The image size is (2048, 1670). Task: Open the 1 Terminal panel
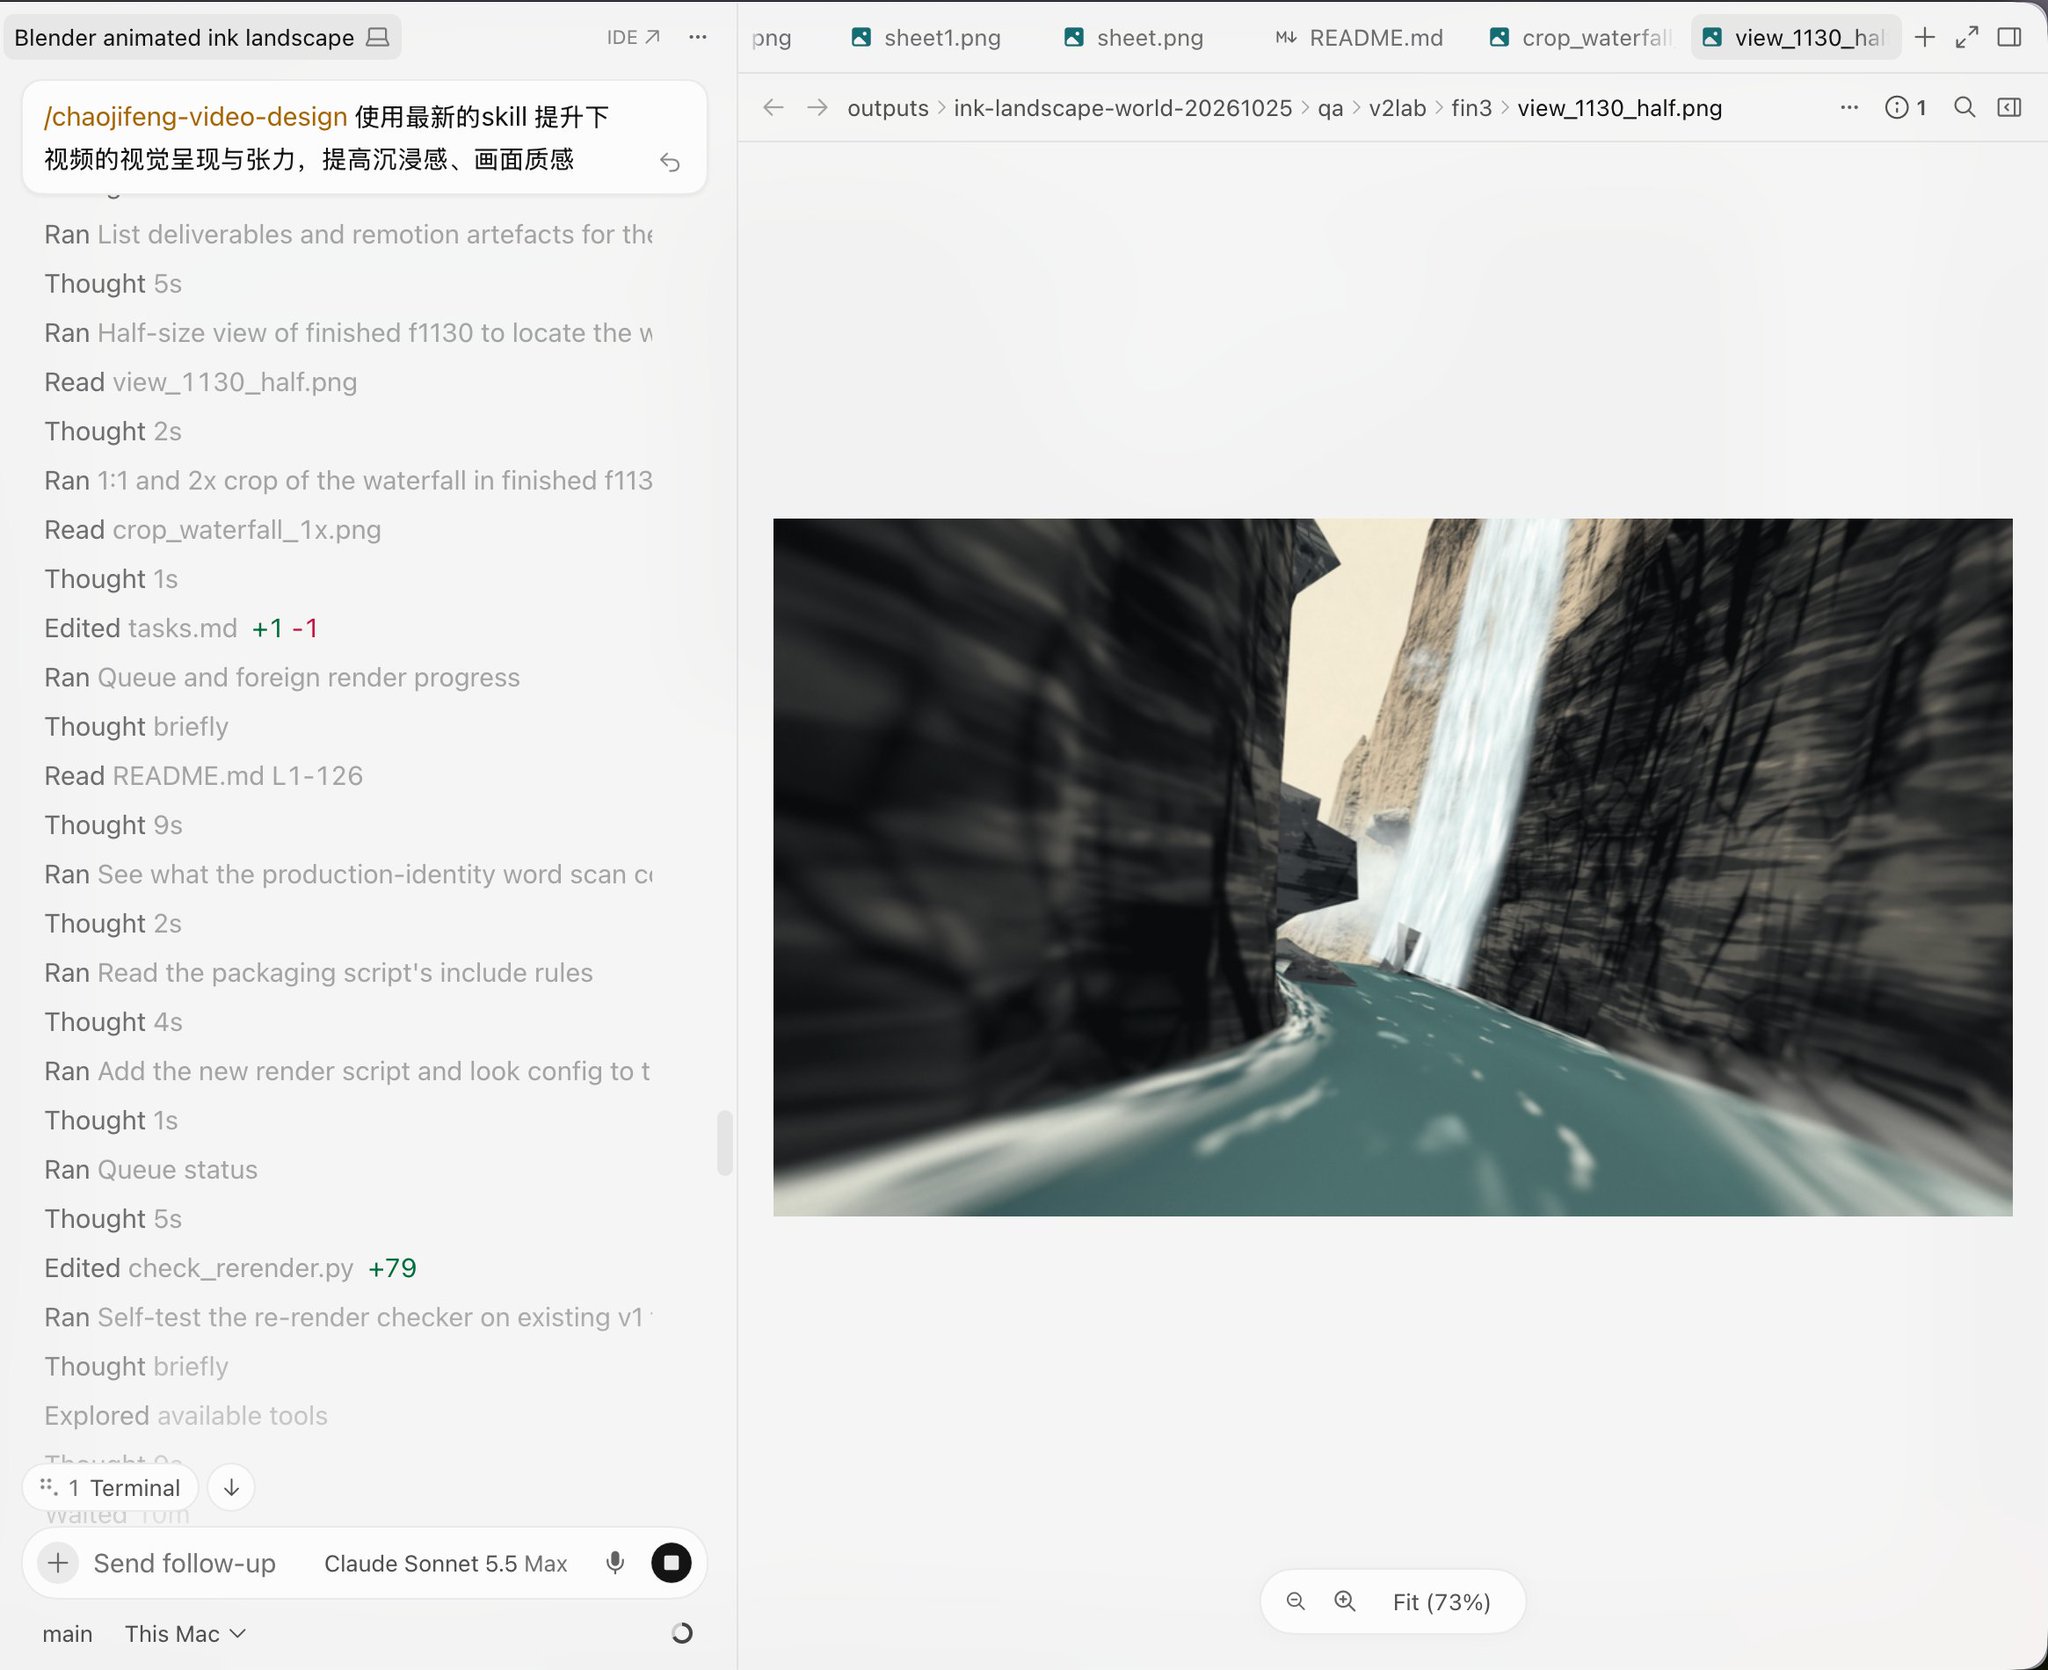click(x=110, y=1487)
